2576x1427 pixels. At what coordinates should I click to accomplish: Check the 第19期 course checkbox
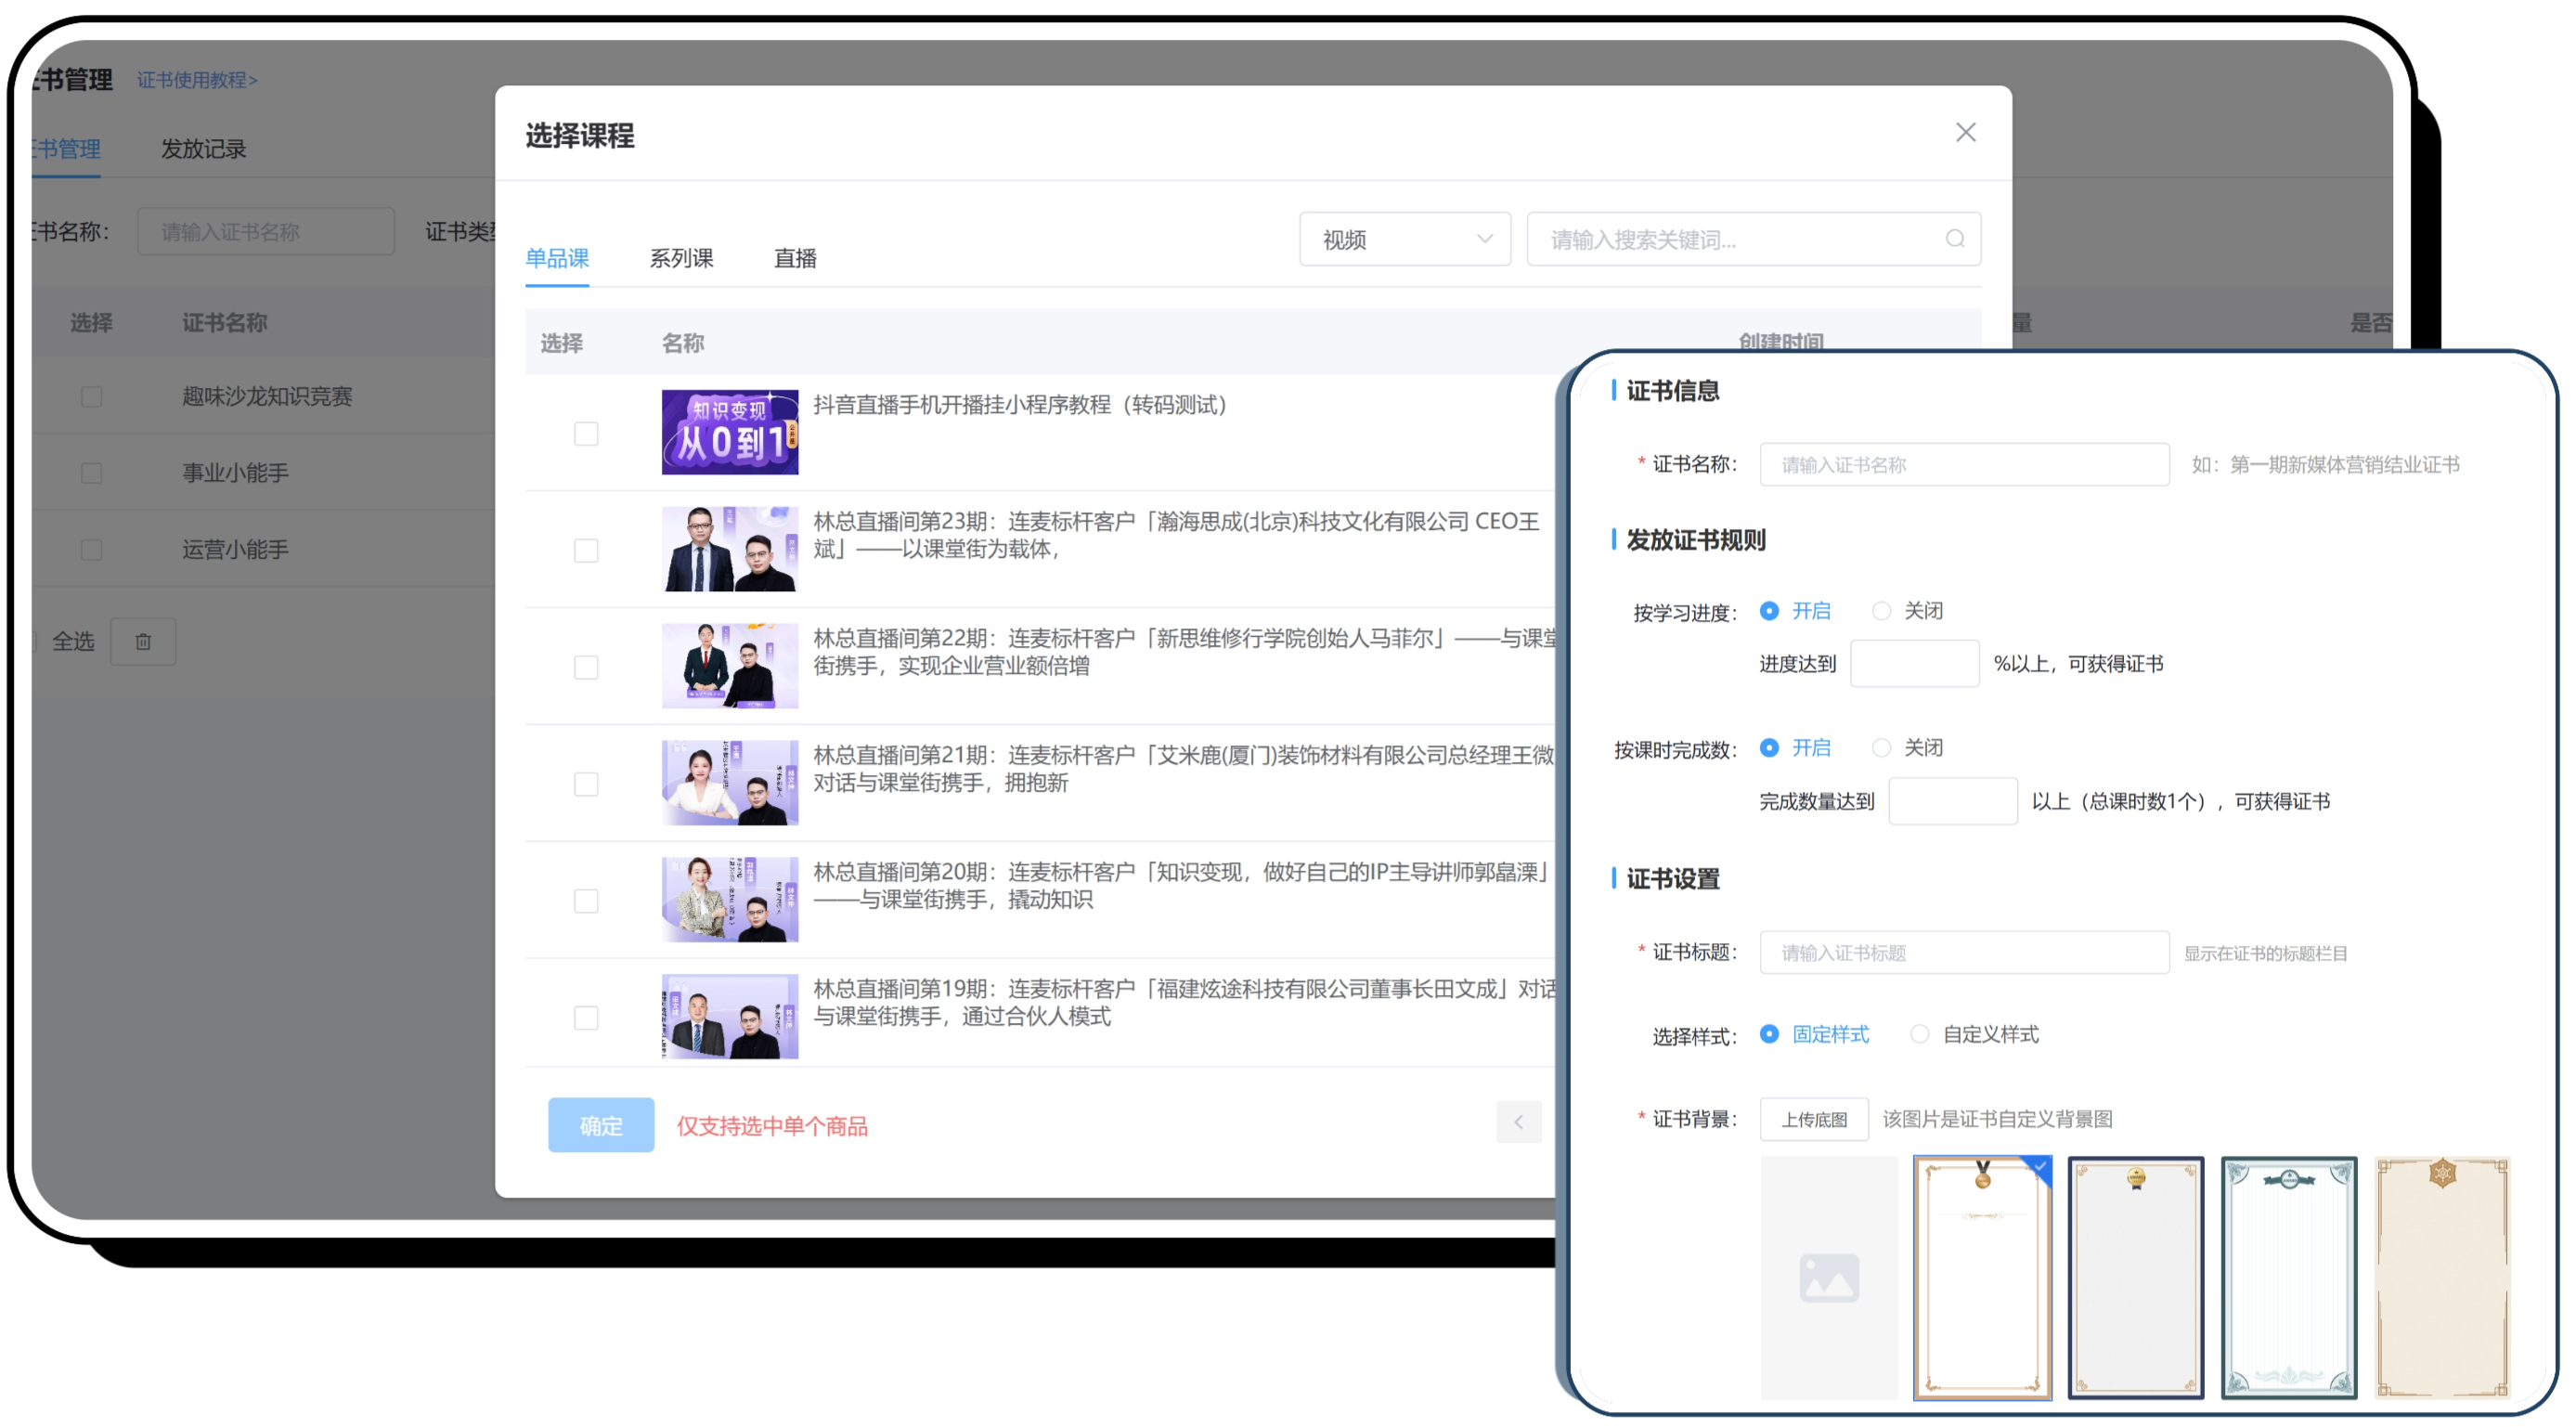586,1019
